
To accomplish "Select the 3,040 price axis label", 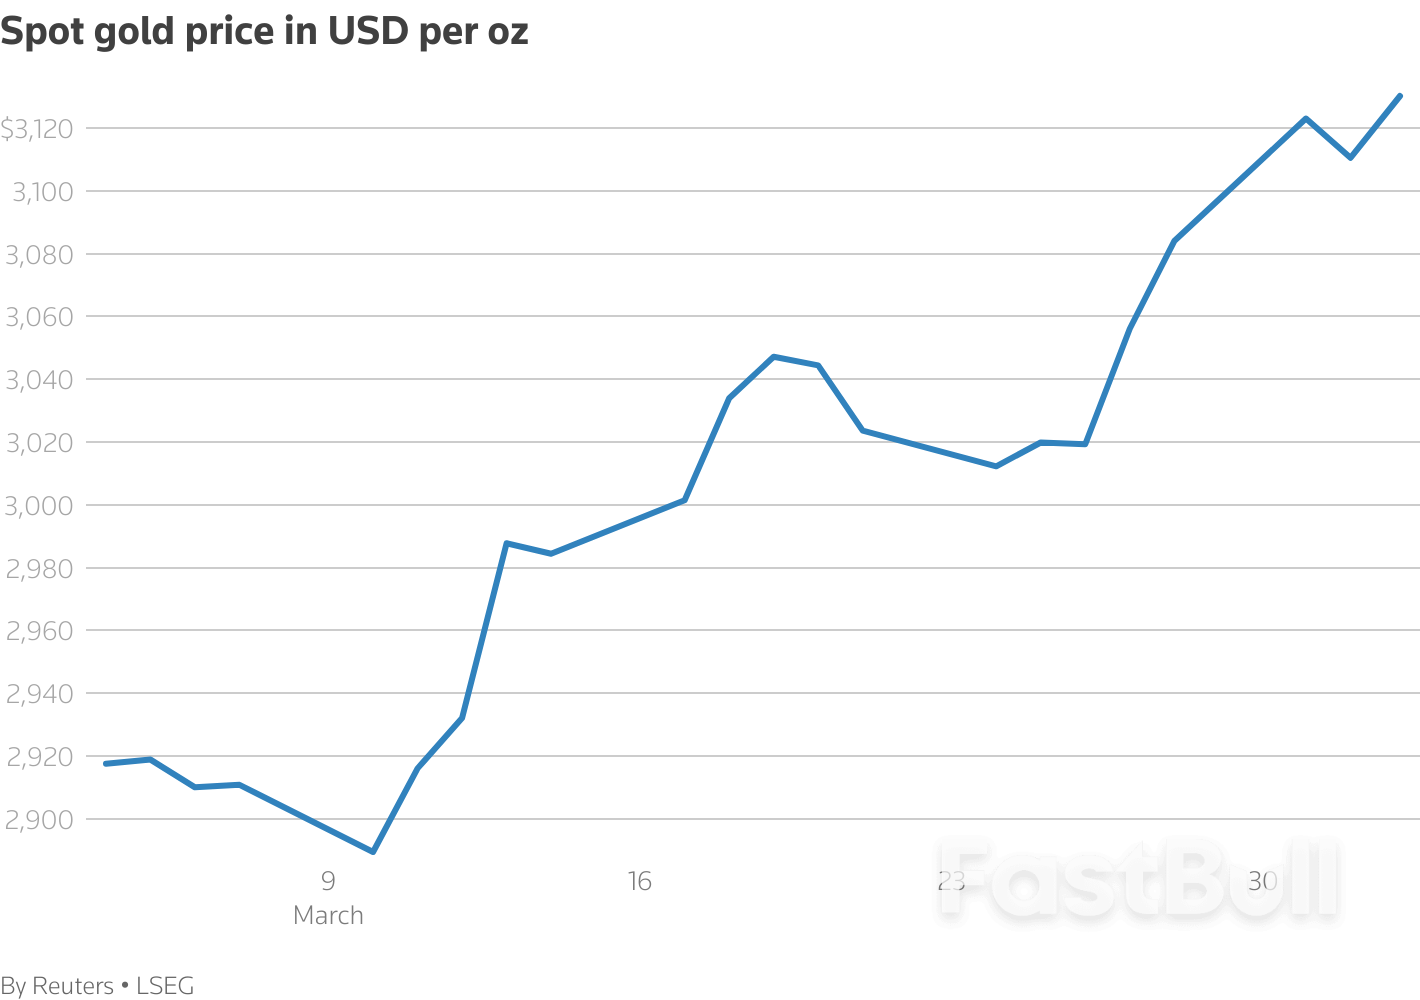I will (x=40, y=380).
